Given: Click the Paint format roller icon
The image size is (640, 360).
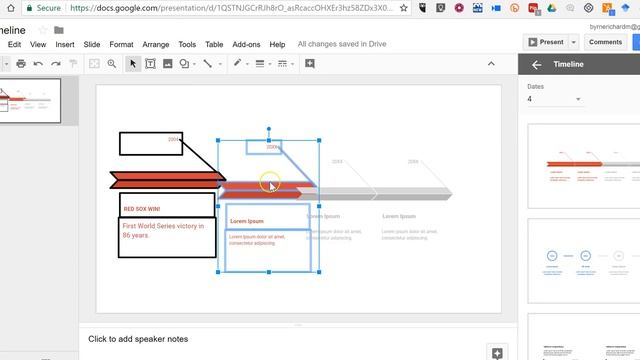Looking at the screenshot, I should click(x=73, y=64).
